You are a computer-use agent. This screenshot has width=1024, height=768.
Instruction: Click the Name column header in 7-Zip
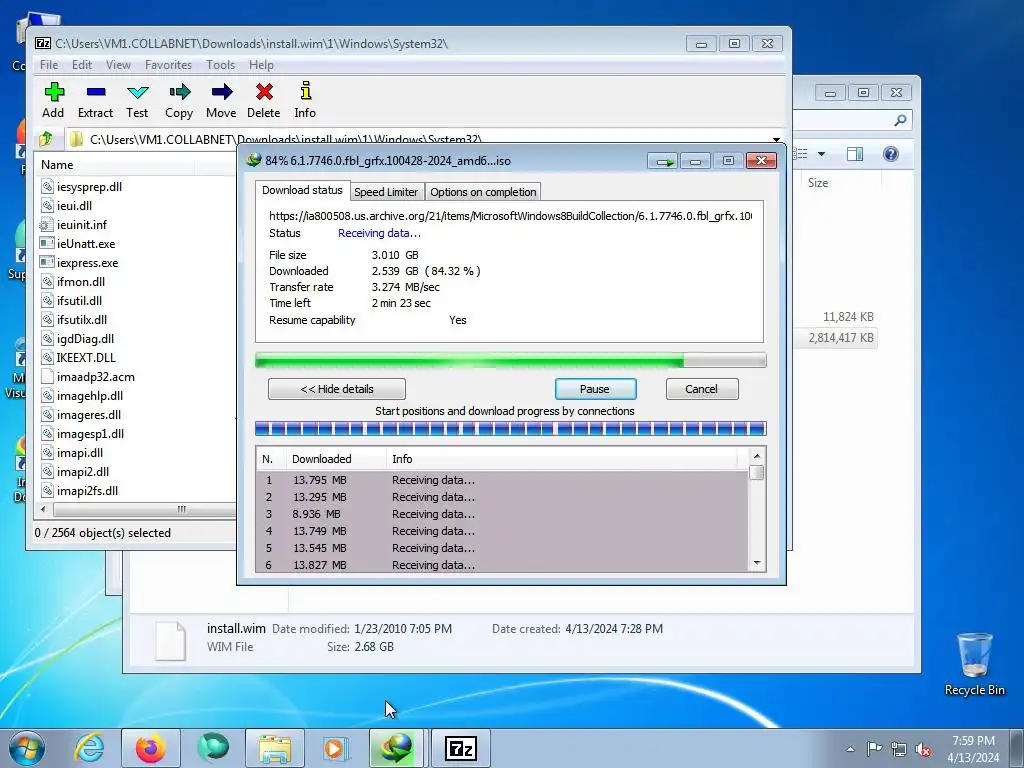pos(116,165)
